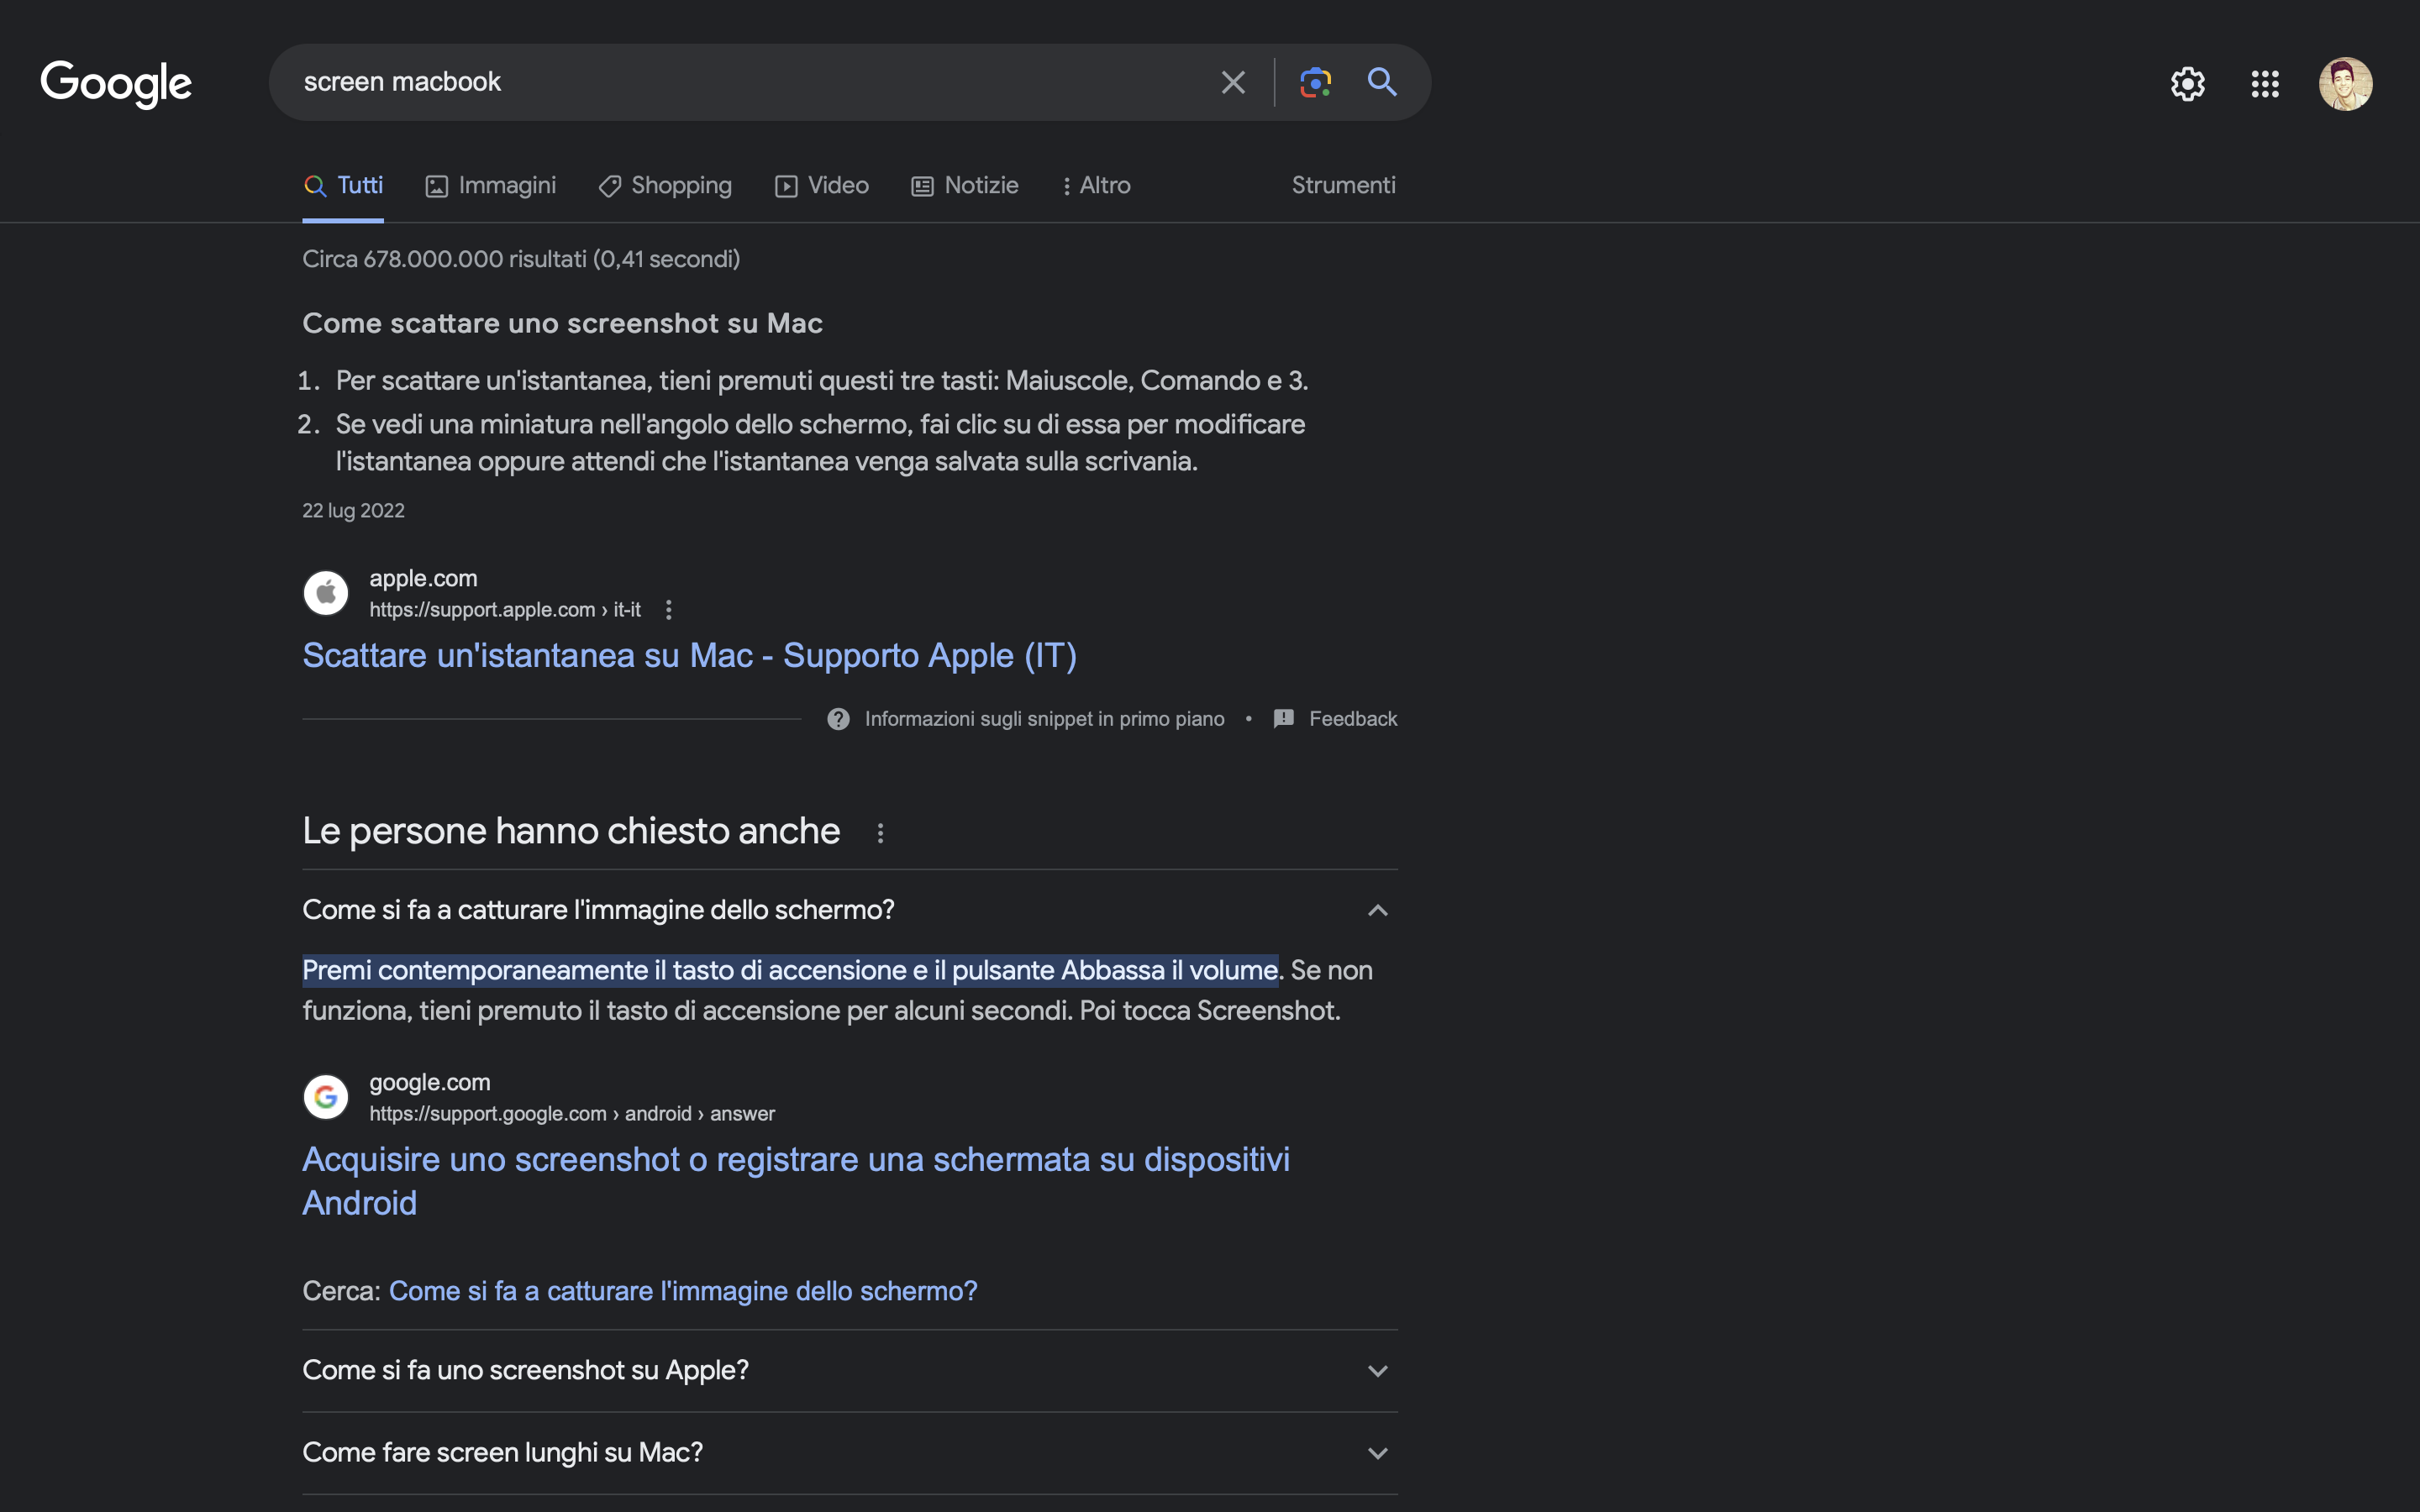The height and width of the screenshot is (1512, 2420).
Task: Click the Feedback link
Action: [1353, 719]
